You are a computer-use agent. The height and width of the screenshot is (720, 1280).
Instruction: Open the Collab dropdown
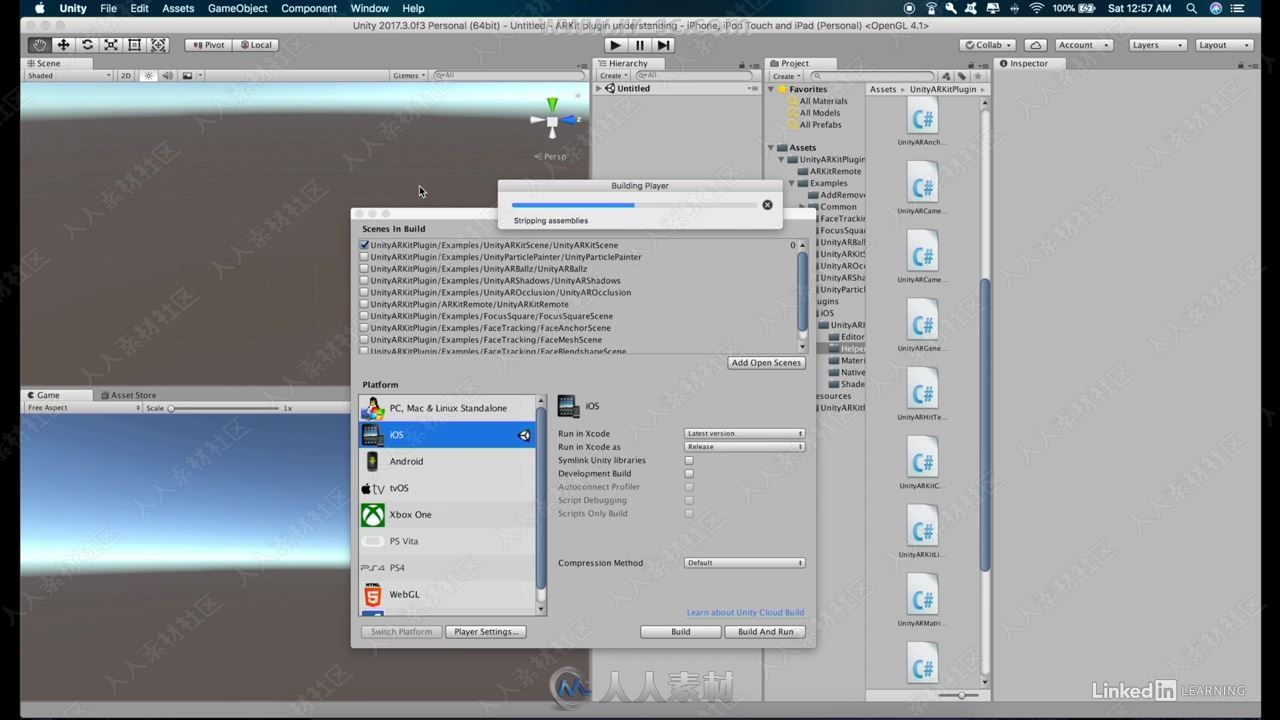point(988,45)
